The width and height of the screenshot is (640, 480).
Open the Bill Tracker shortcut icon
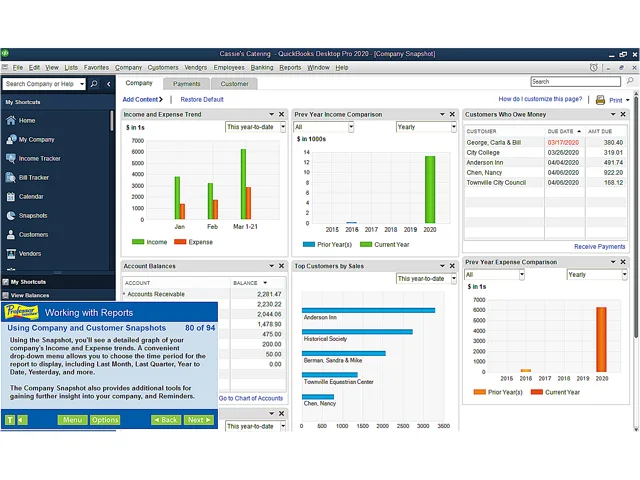coord(11,178)
